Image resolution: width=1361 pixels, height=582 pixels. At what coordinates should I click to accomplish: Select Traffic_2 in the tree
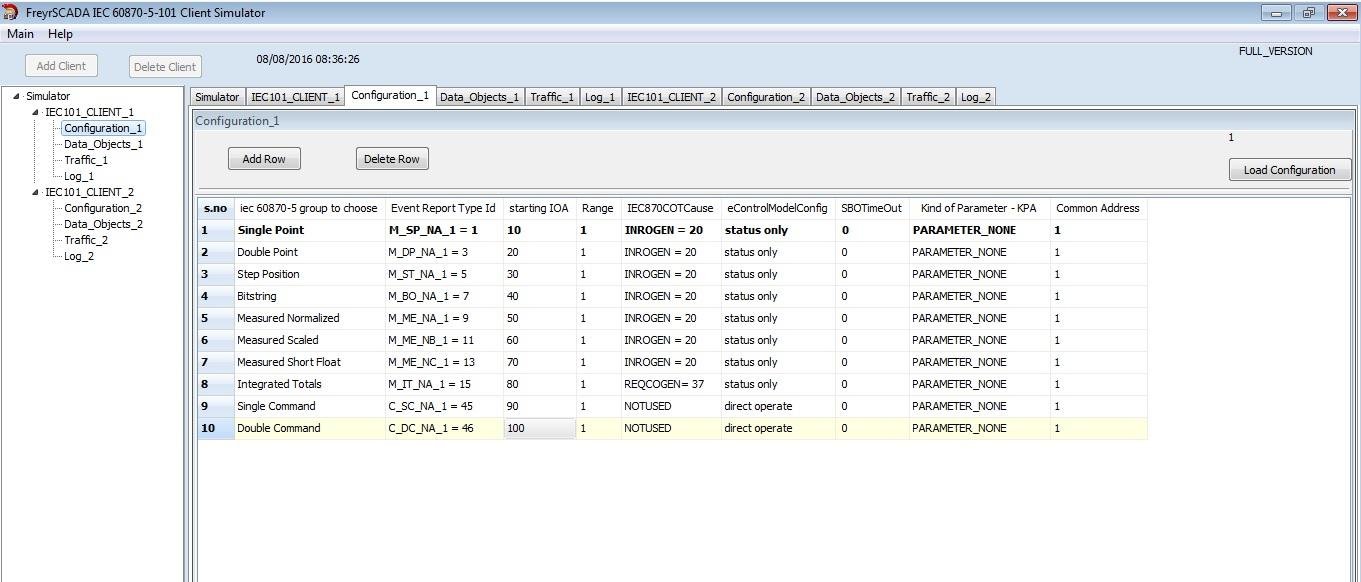[86, 240]
